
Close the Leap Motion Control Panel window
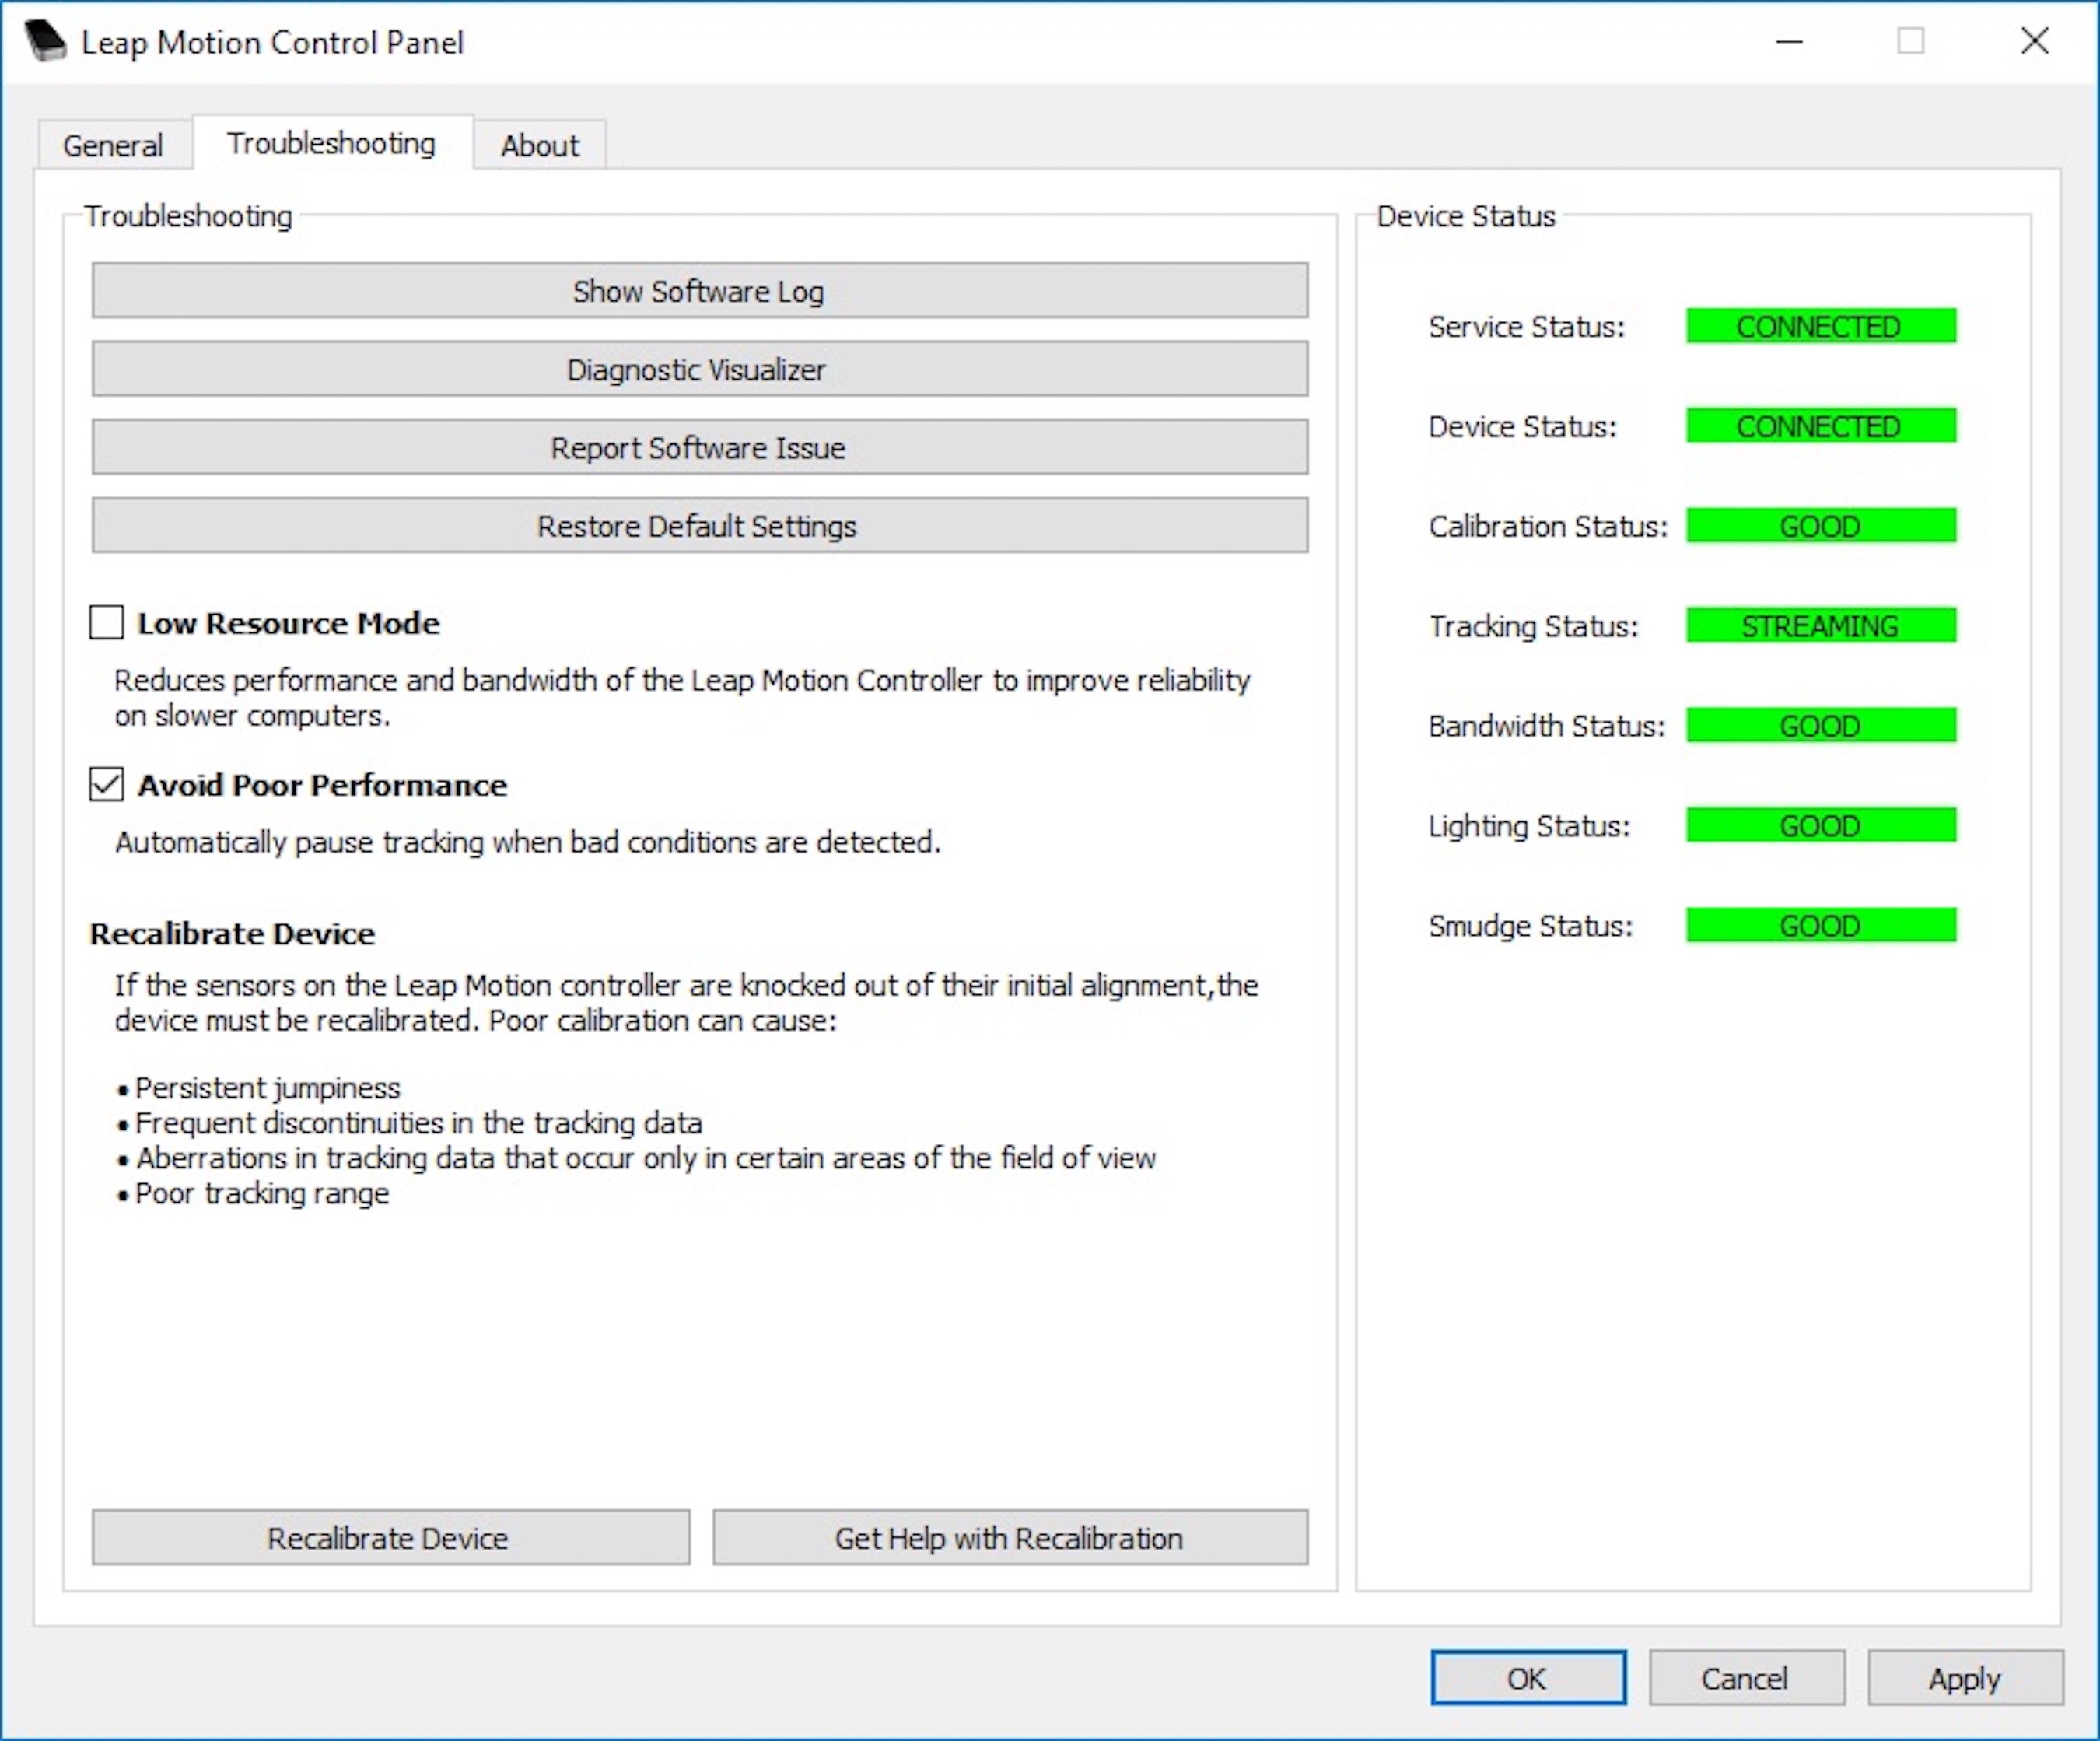[2034, 42]
